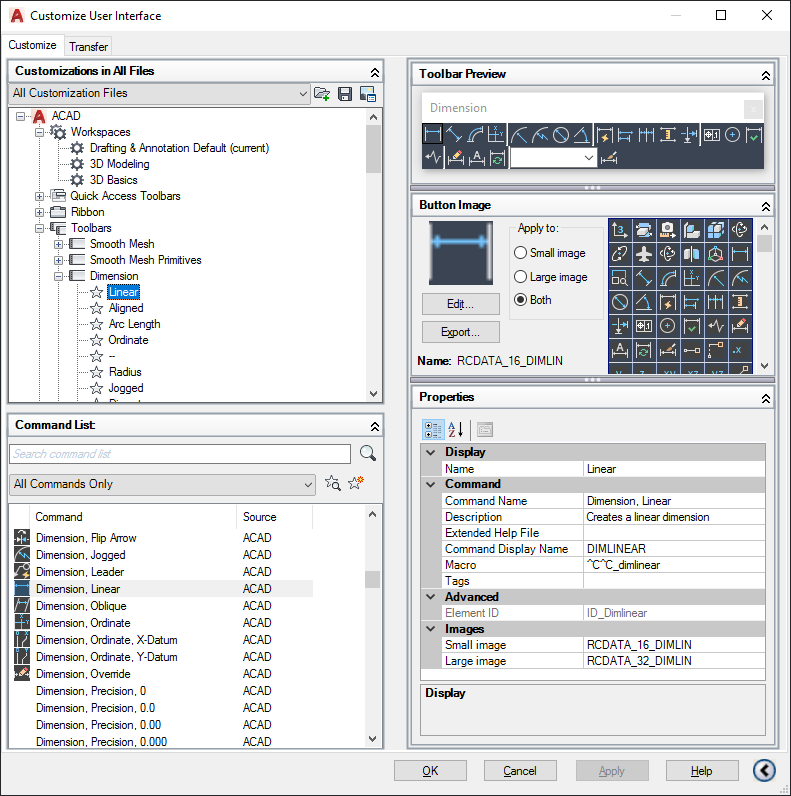
Task: Expand the Smooth Mesh Primitives toolbar node
Action: 58,260
